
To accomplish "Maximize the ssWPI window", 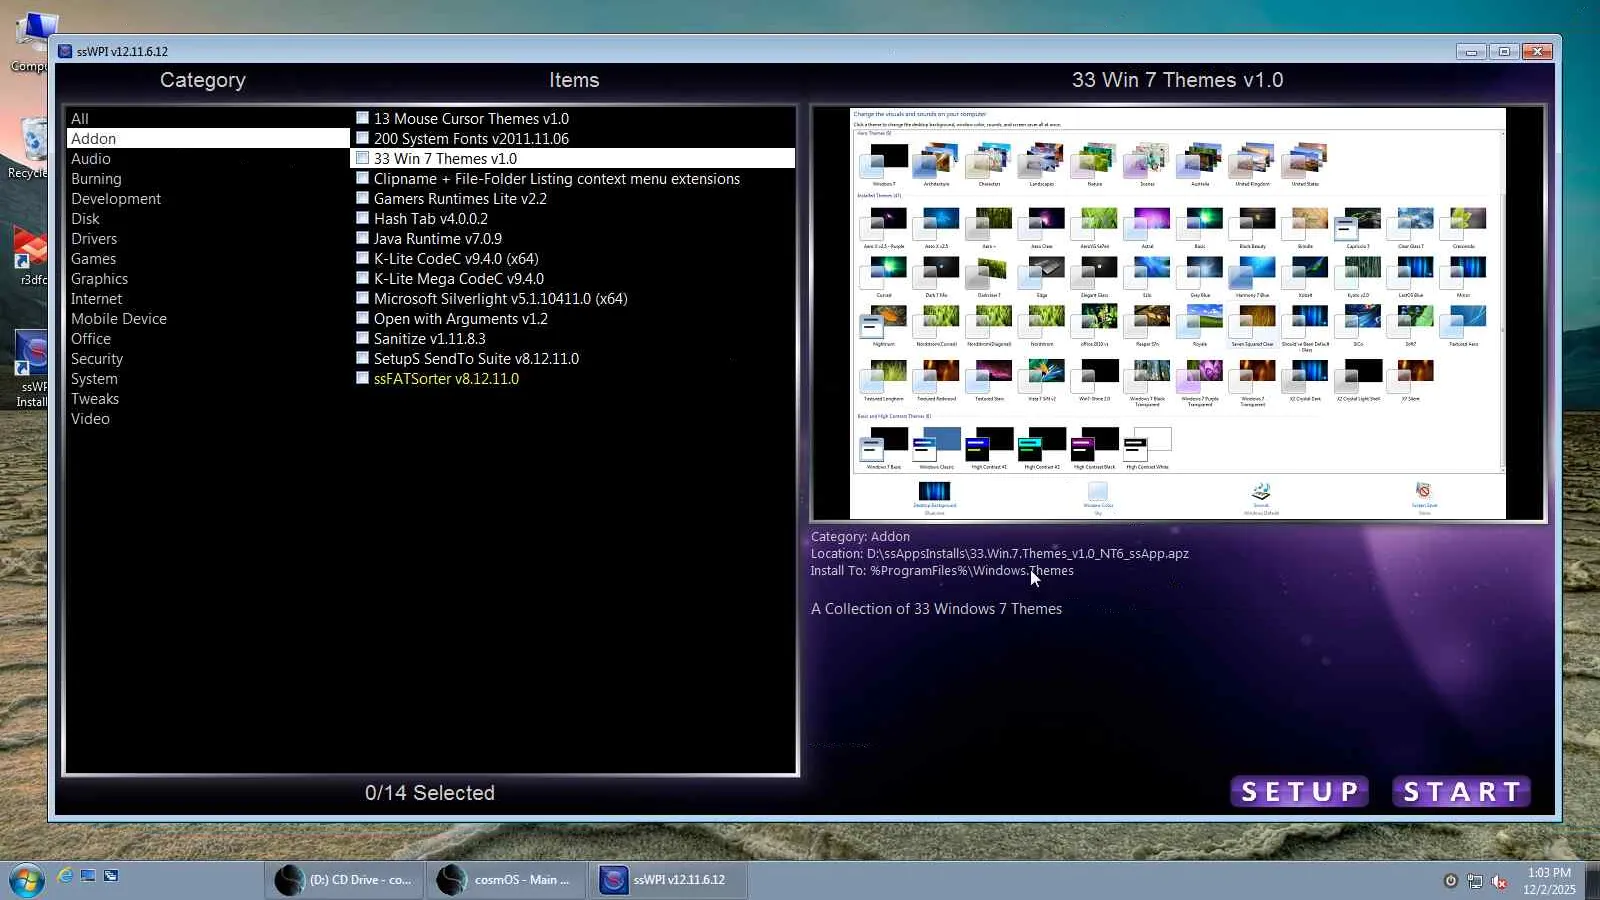I will point(1504,52).
